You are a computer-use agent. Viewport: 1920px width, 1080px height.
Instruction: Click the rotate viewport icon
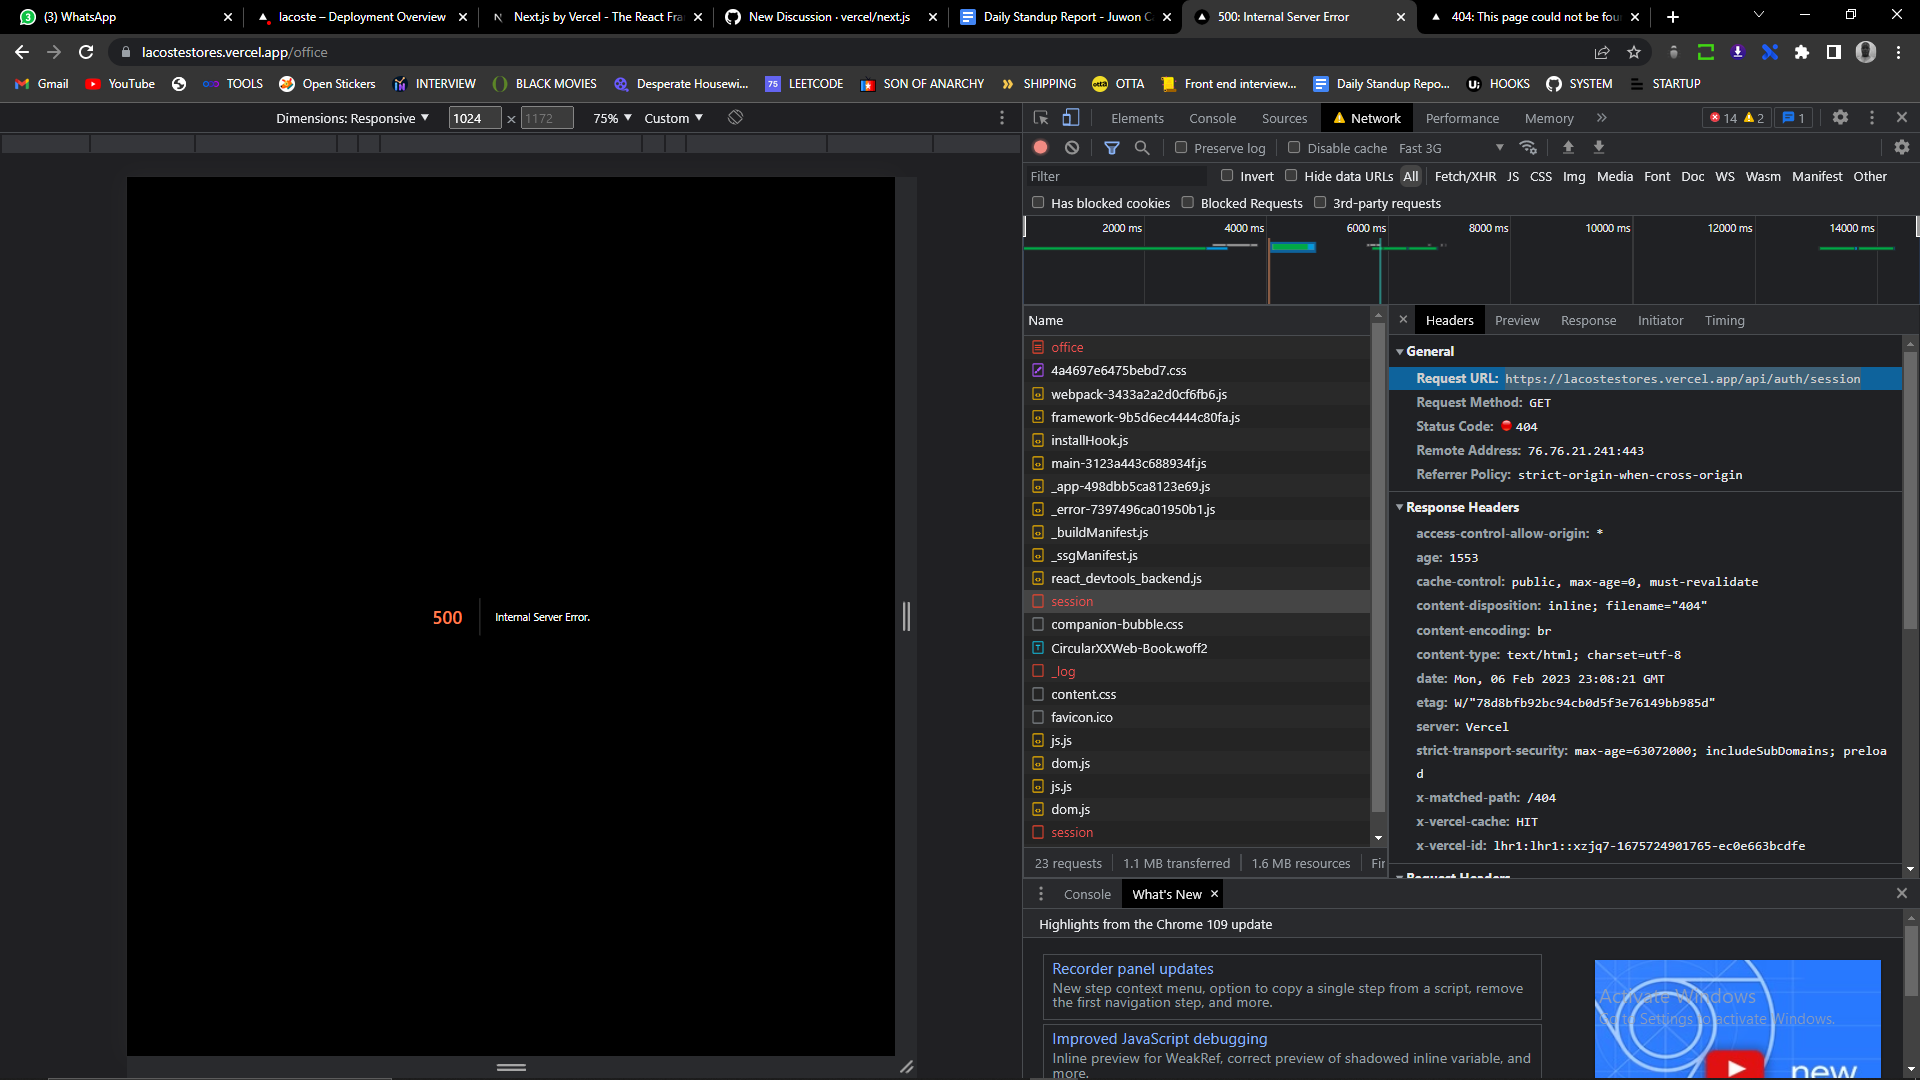[735, 117]
